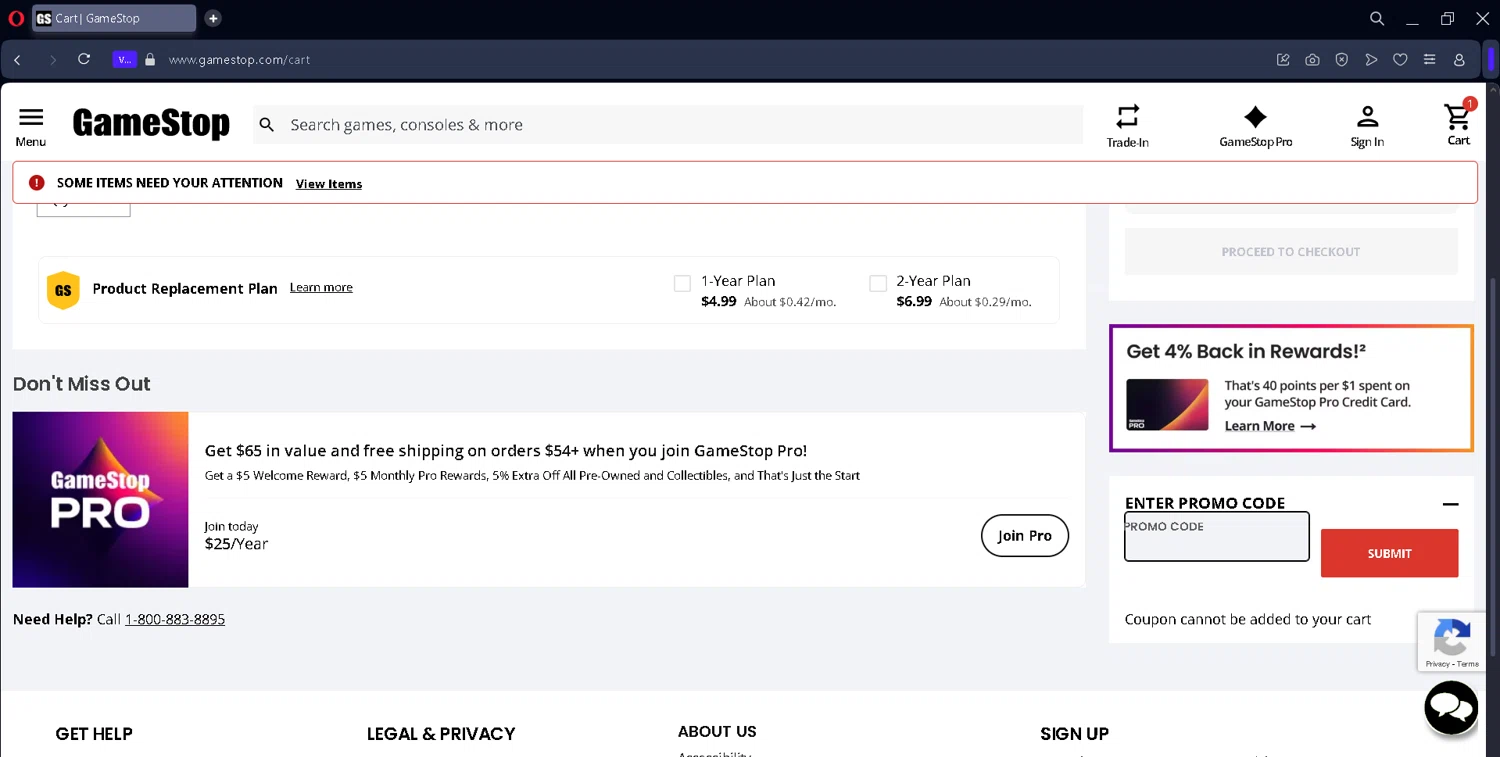This screenshot has height=757, width=1500.
Task: Click the pinboard edit icon in toolbar
Action: (x=1283, y=60)
